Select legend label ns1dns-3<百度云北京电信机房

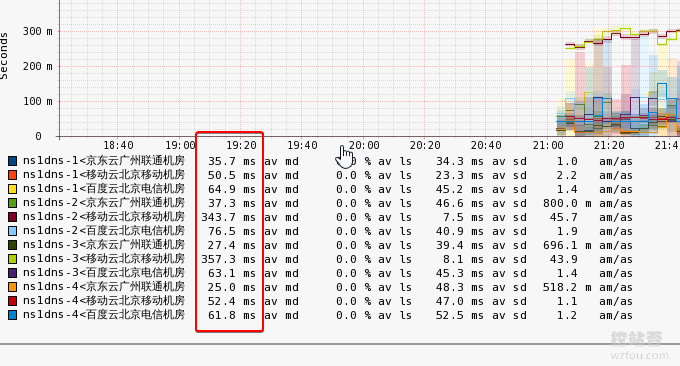click(104, 273)
